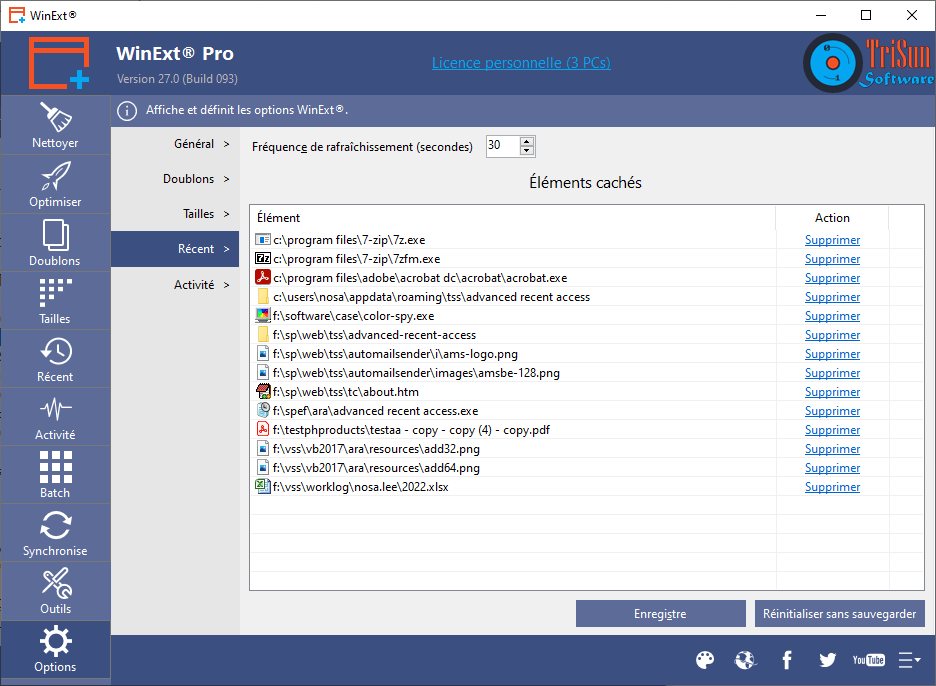Click Supprimer for 7zfm.exe
Screen dimensions: 936x686
832,259
